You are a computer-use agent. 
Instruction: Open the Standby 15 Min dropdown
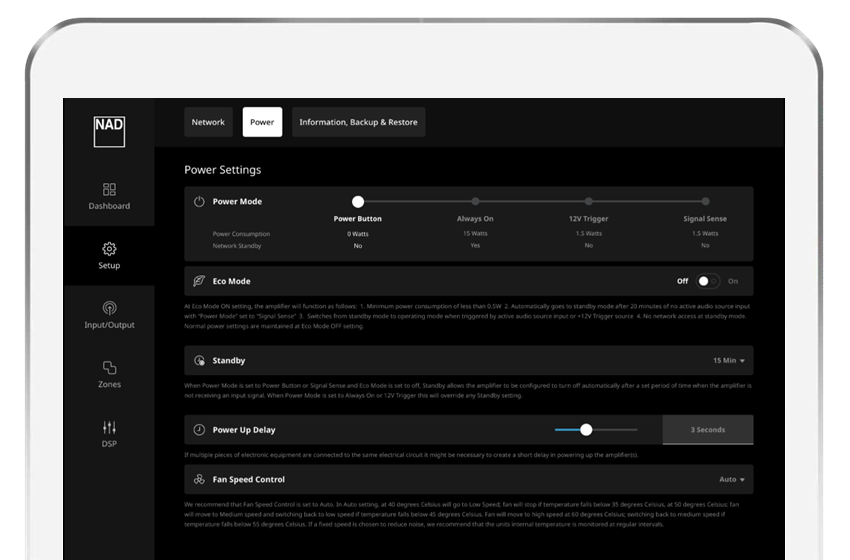[728, 360]
